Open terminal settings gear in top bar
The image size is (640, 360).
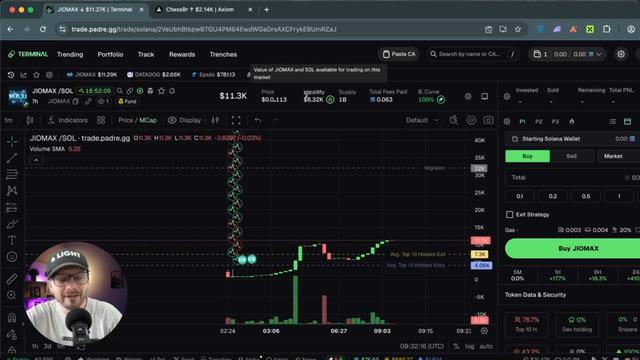coord(621,54)
